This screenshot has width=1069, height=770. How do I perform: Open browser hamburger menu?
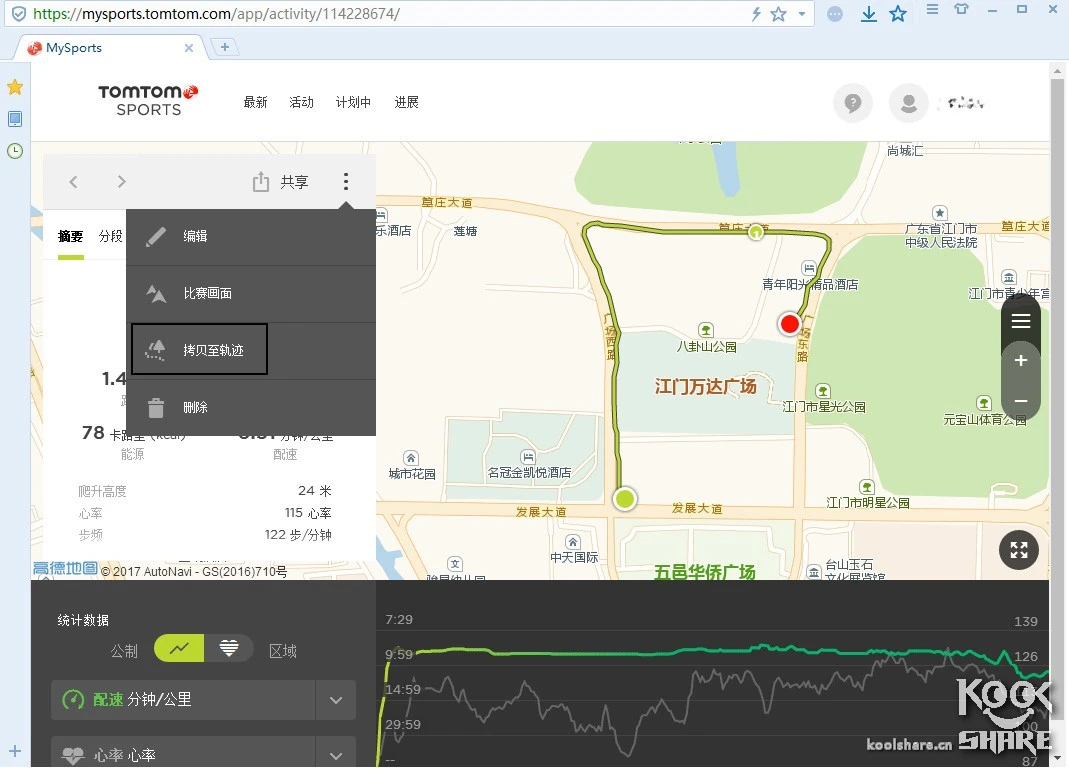(932, 9)
